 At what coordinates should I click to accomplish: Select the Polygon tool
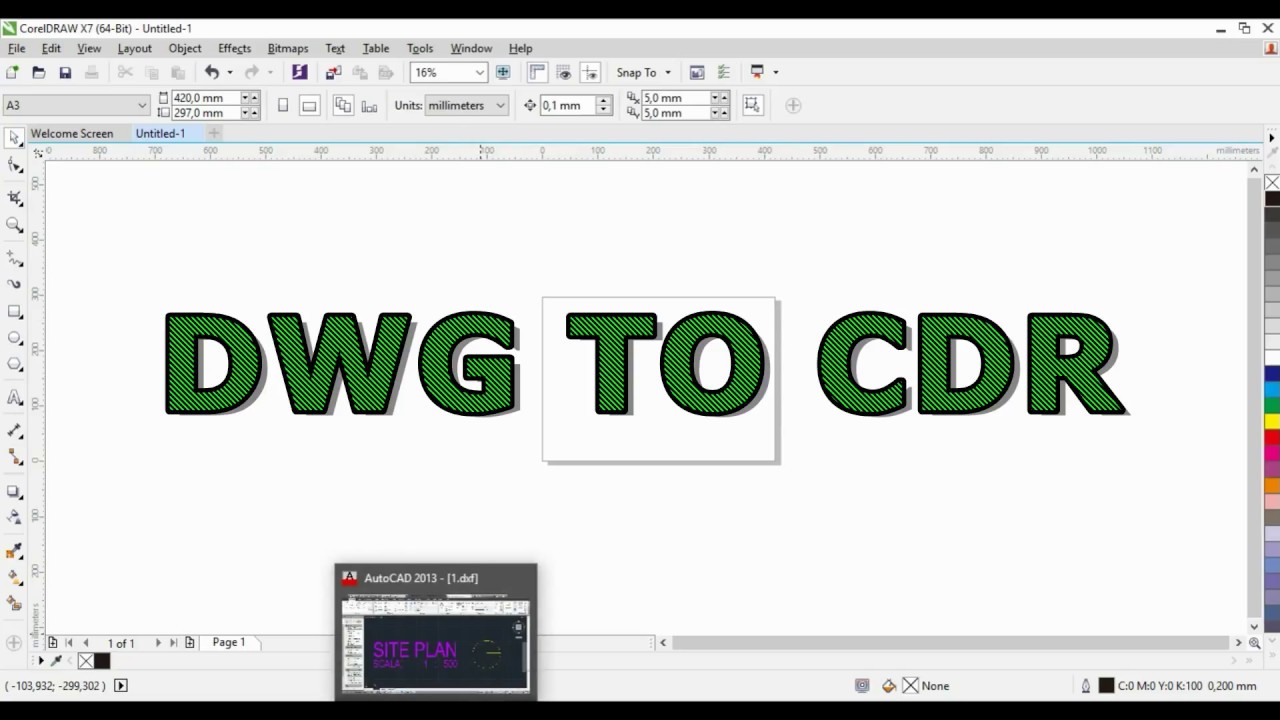[14, 365]
